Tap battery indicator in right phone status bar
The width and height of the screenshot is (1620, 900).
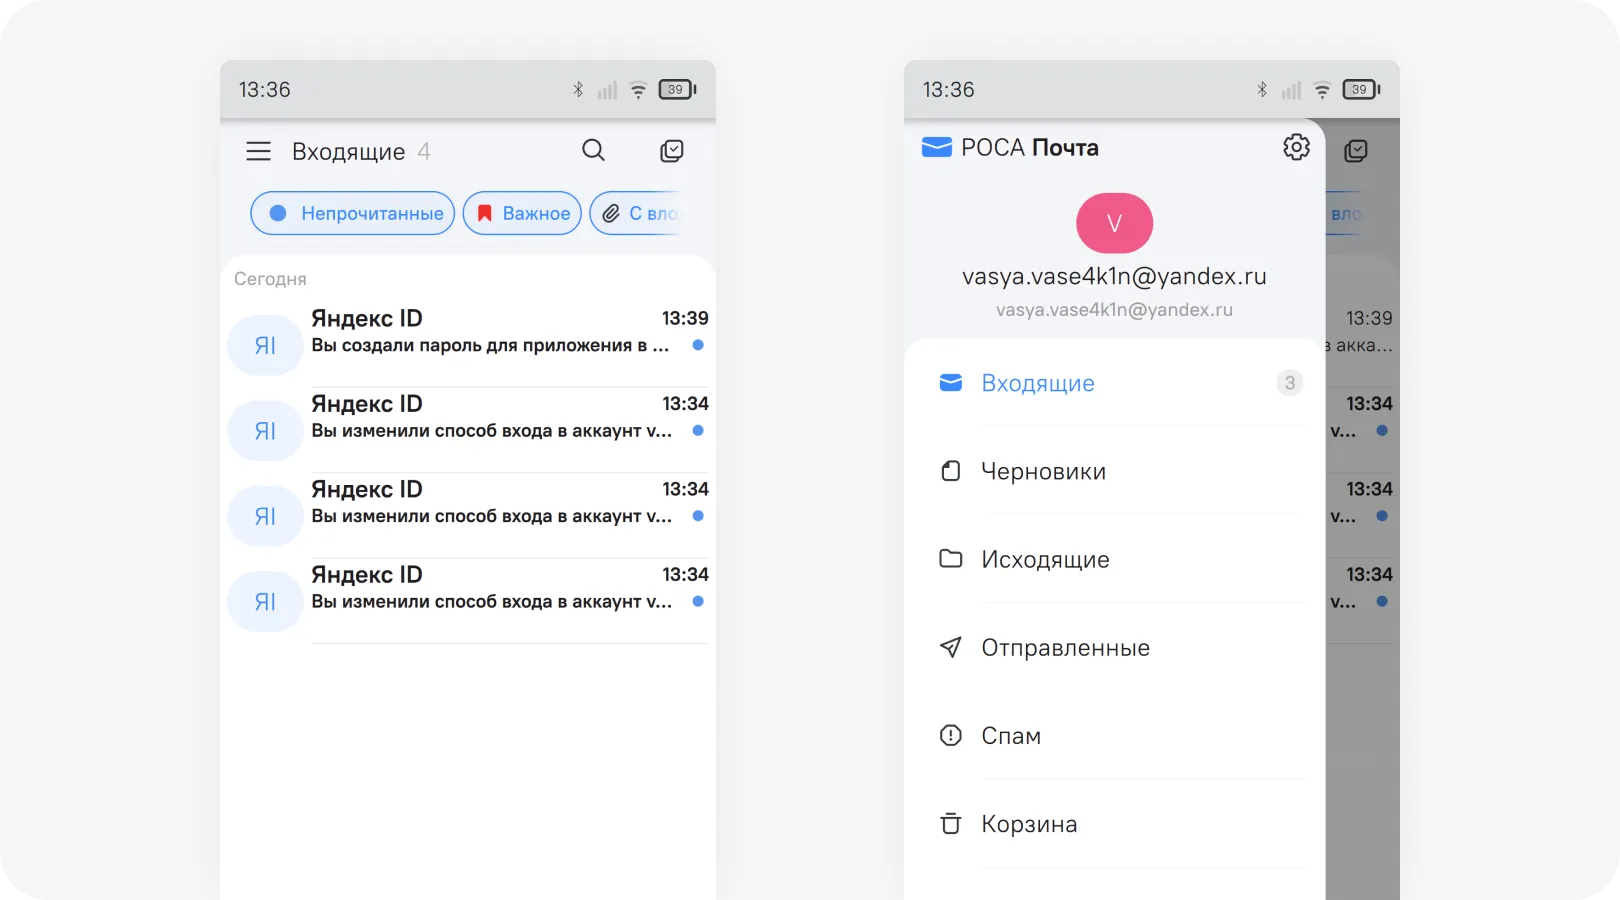click(x=1362, y=89)
